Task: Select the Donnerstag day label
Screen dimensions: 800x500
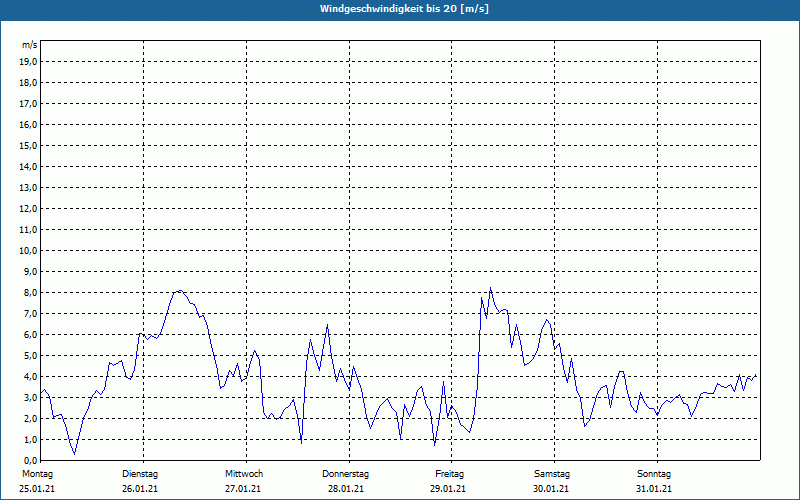Action: click(345, 474)
